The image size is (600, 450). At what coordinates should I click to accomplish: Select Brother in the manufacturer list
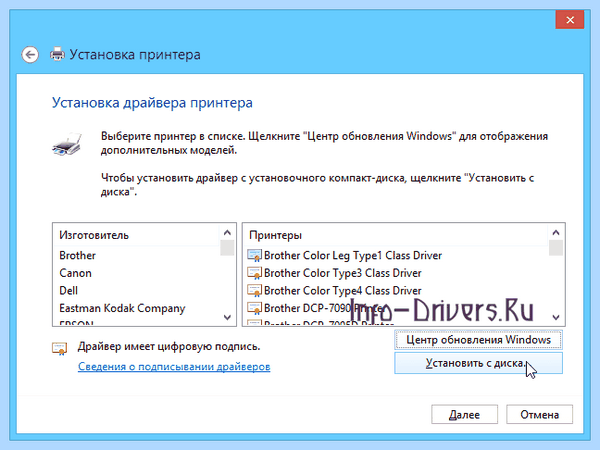pyautogui.click(x=78, y=255)
